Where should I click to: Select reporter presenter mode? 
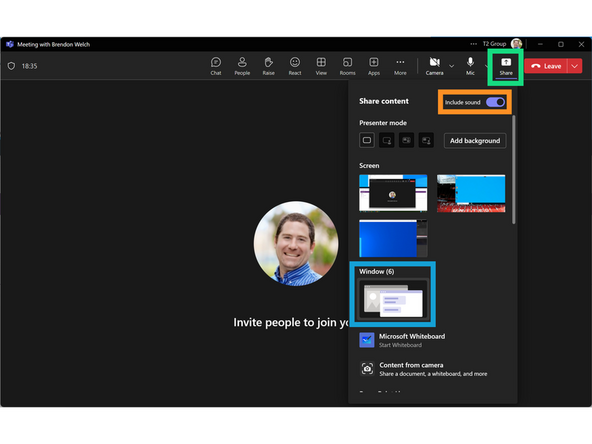point(426,140)
